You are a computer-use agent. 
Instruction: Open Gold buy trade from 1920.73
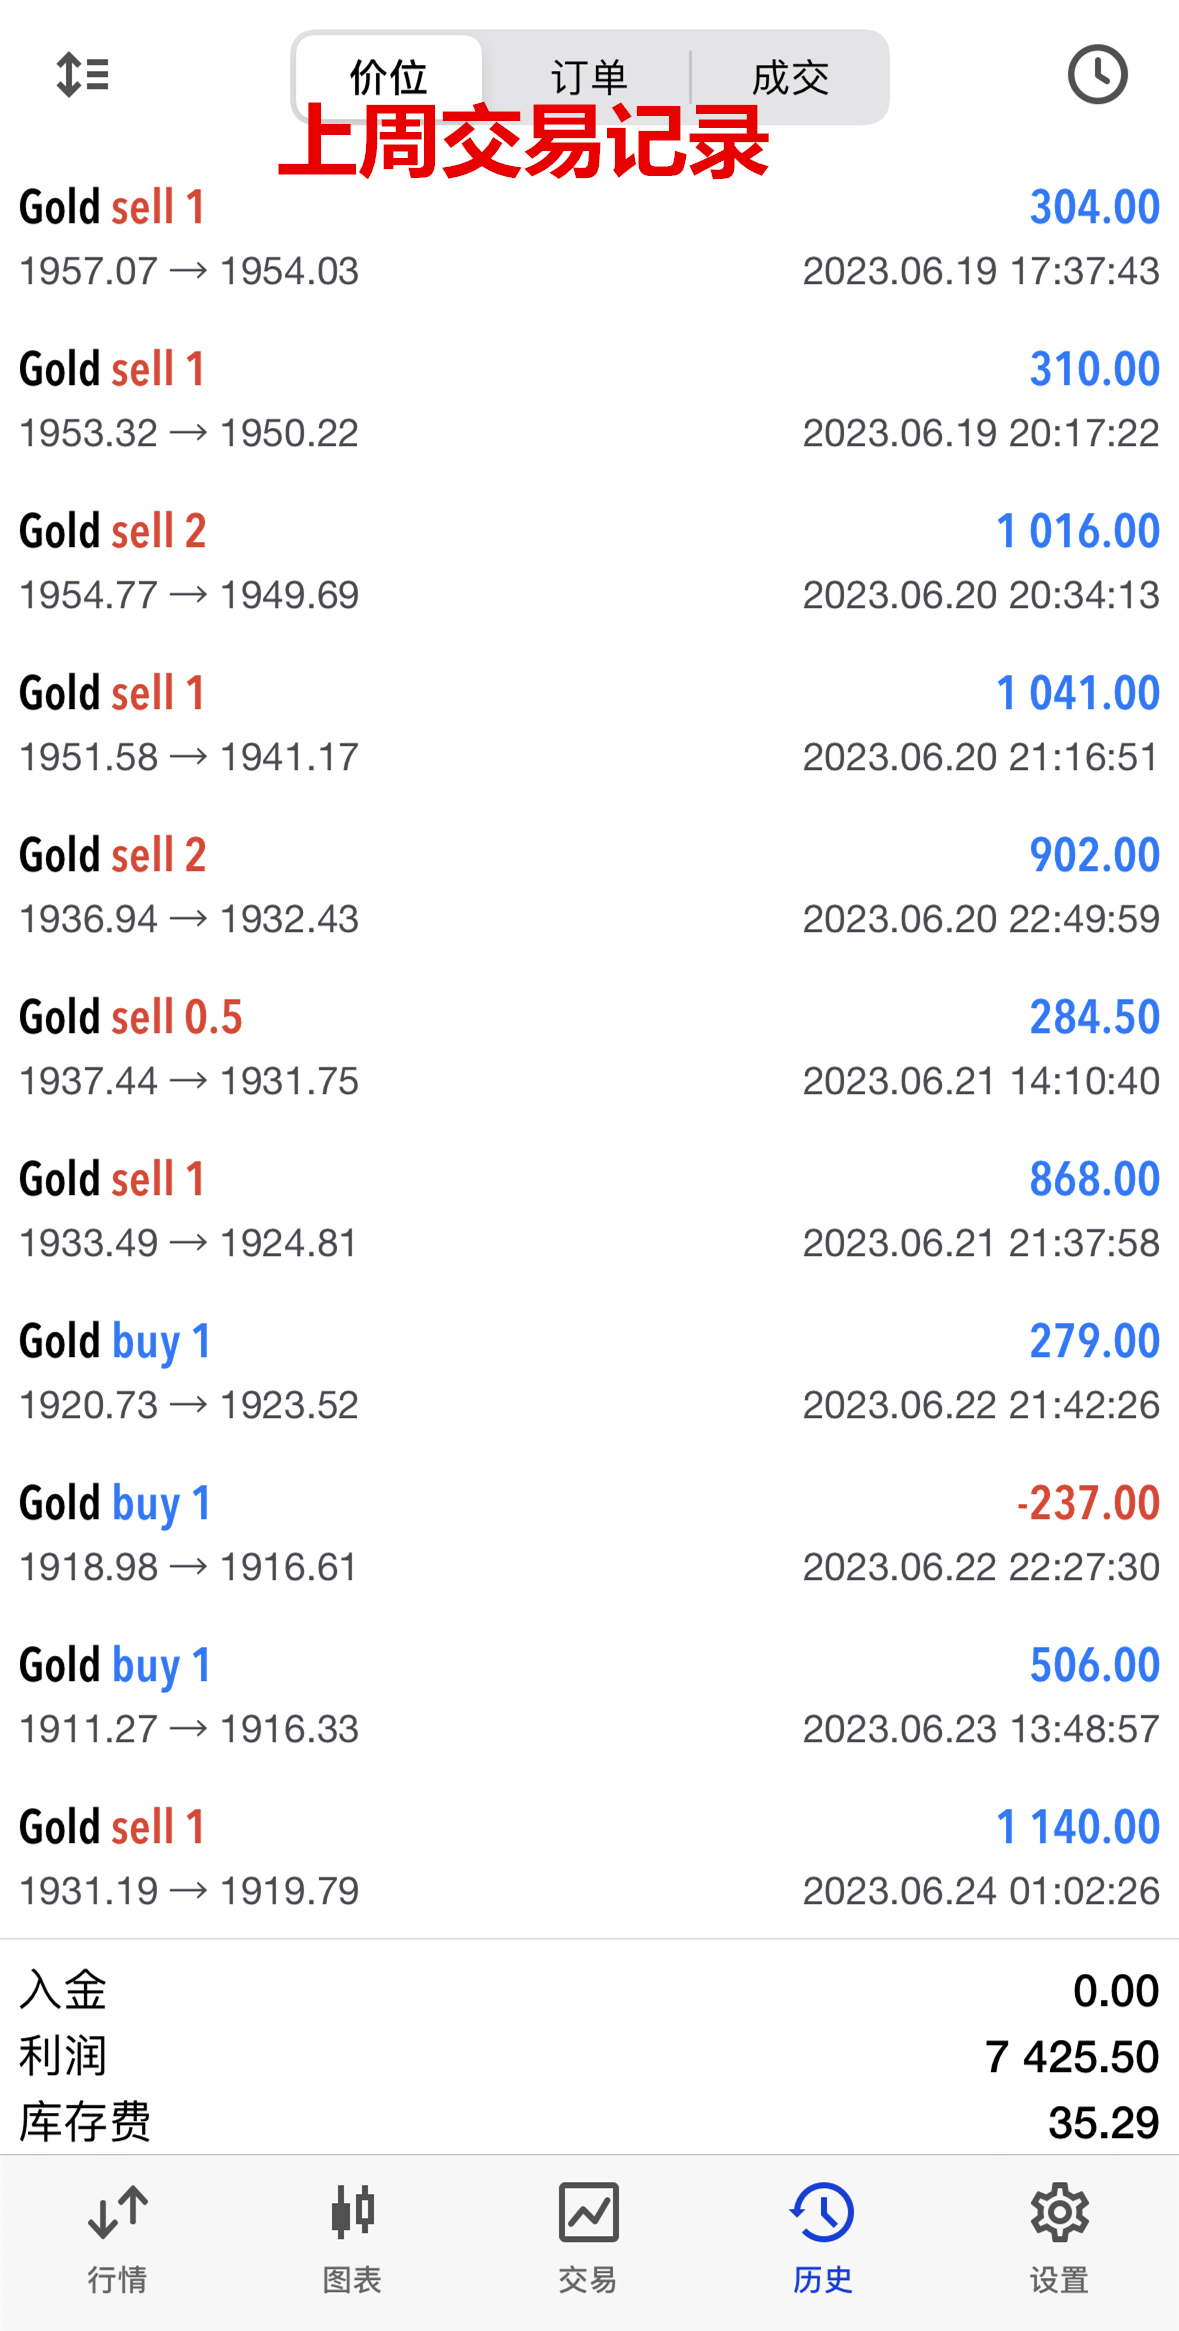tap(589, 1372)
